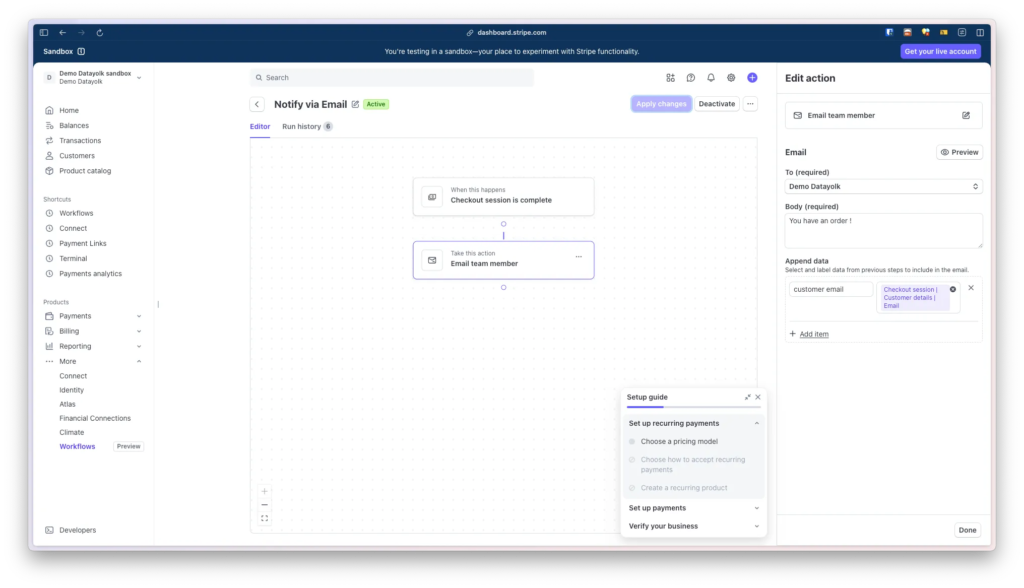Click the email Preview button
The height and width of the screenshot is (588, 1024).
pos(959,152)
